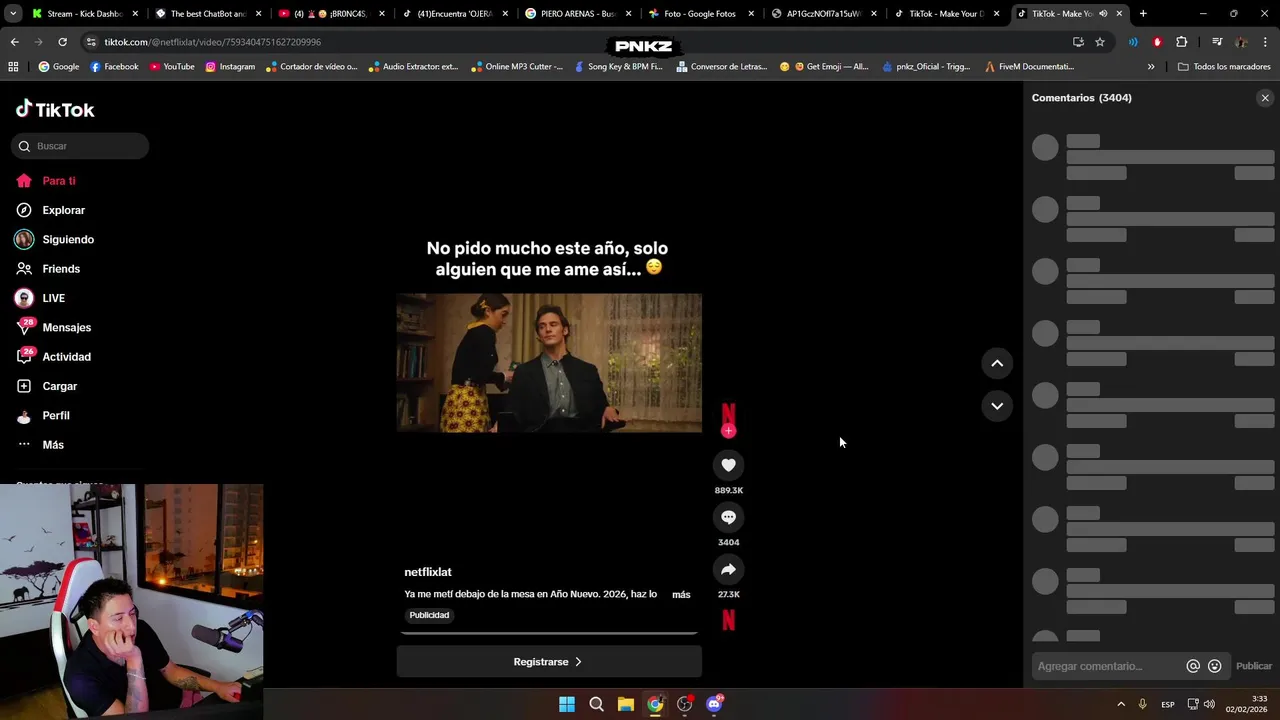Open Online MP3 Cutter bookmark
Image resolution: width=1280 pixels, height=720 pixels.
[517, 67]
